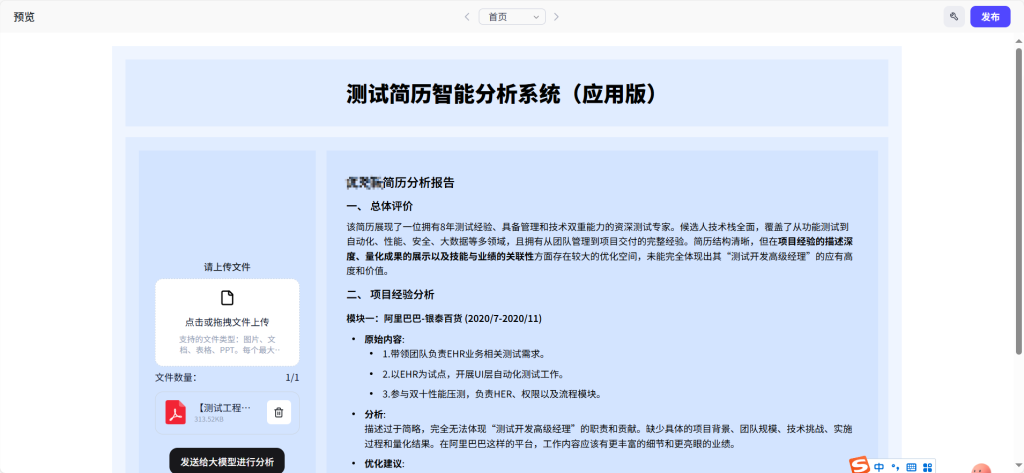The image size is (1024, 473).
Task: Open the wrench debug tool icon
Action: coord(954,17)
